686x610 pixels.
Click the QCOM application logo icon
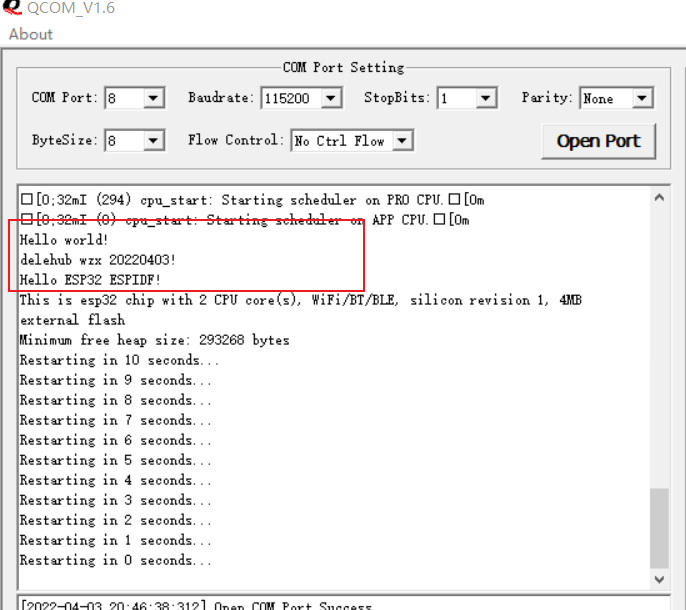tap(12, 7)
